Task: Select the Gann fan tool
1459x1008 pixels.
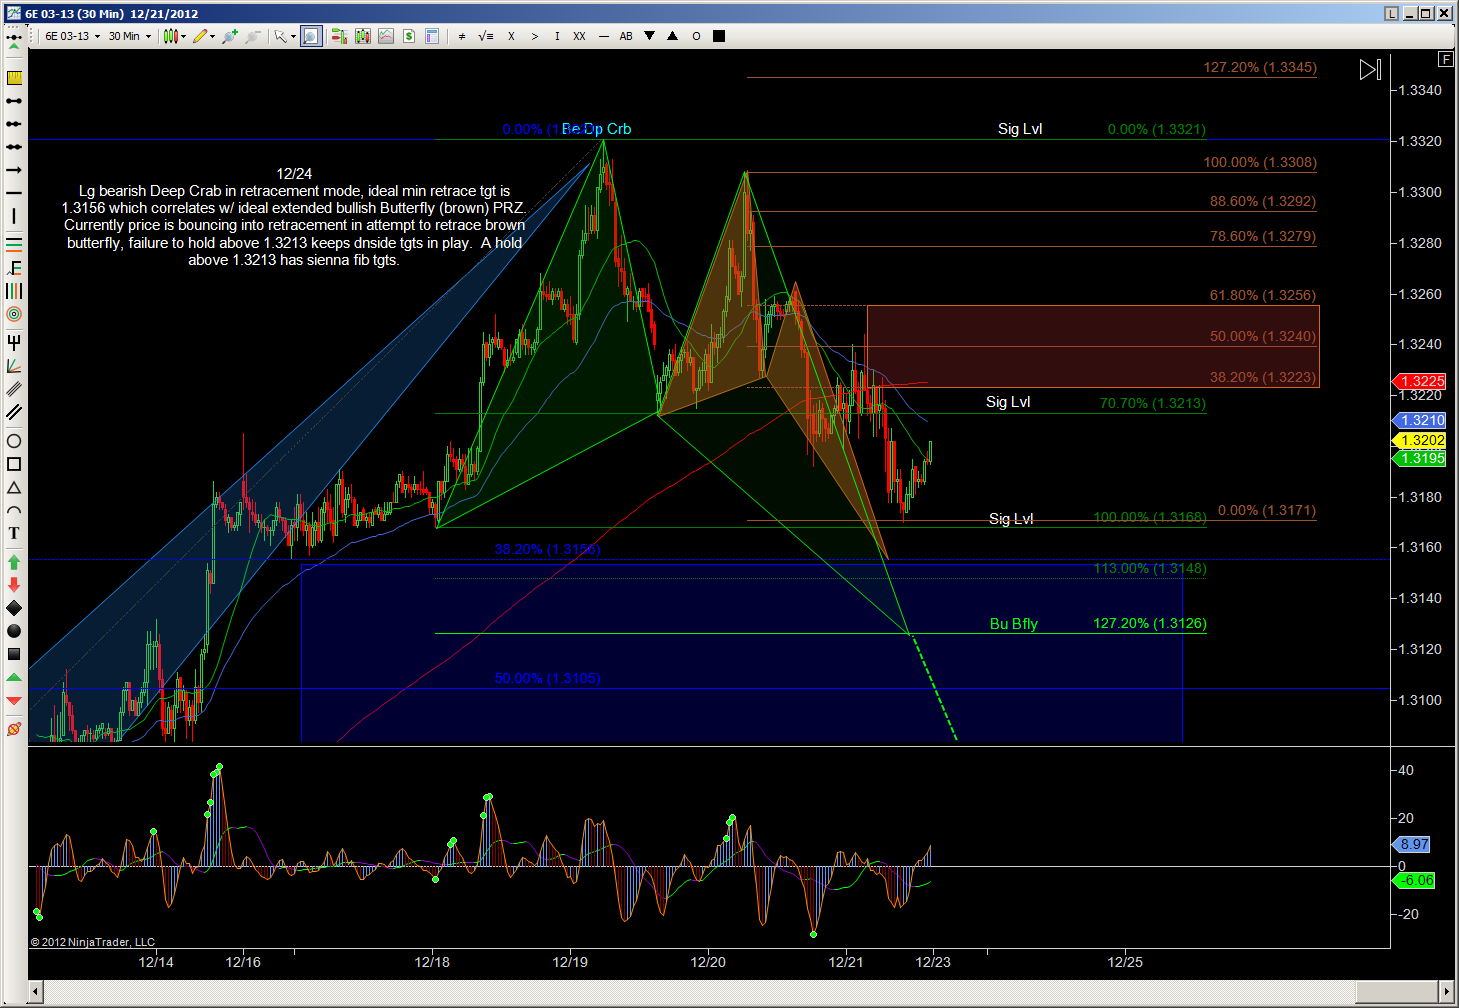Action: (14, 366)
